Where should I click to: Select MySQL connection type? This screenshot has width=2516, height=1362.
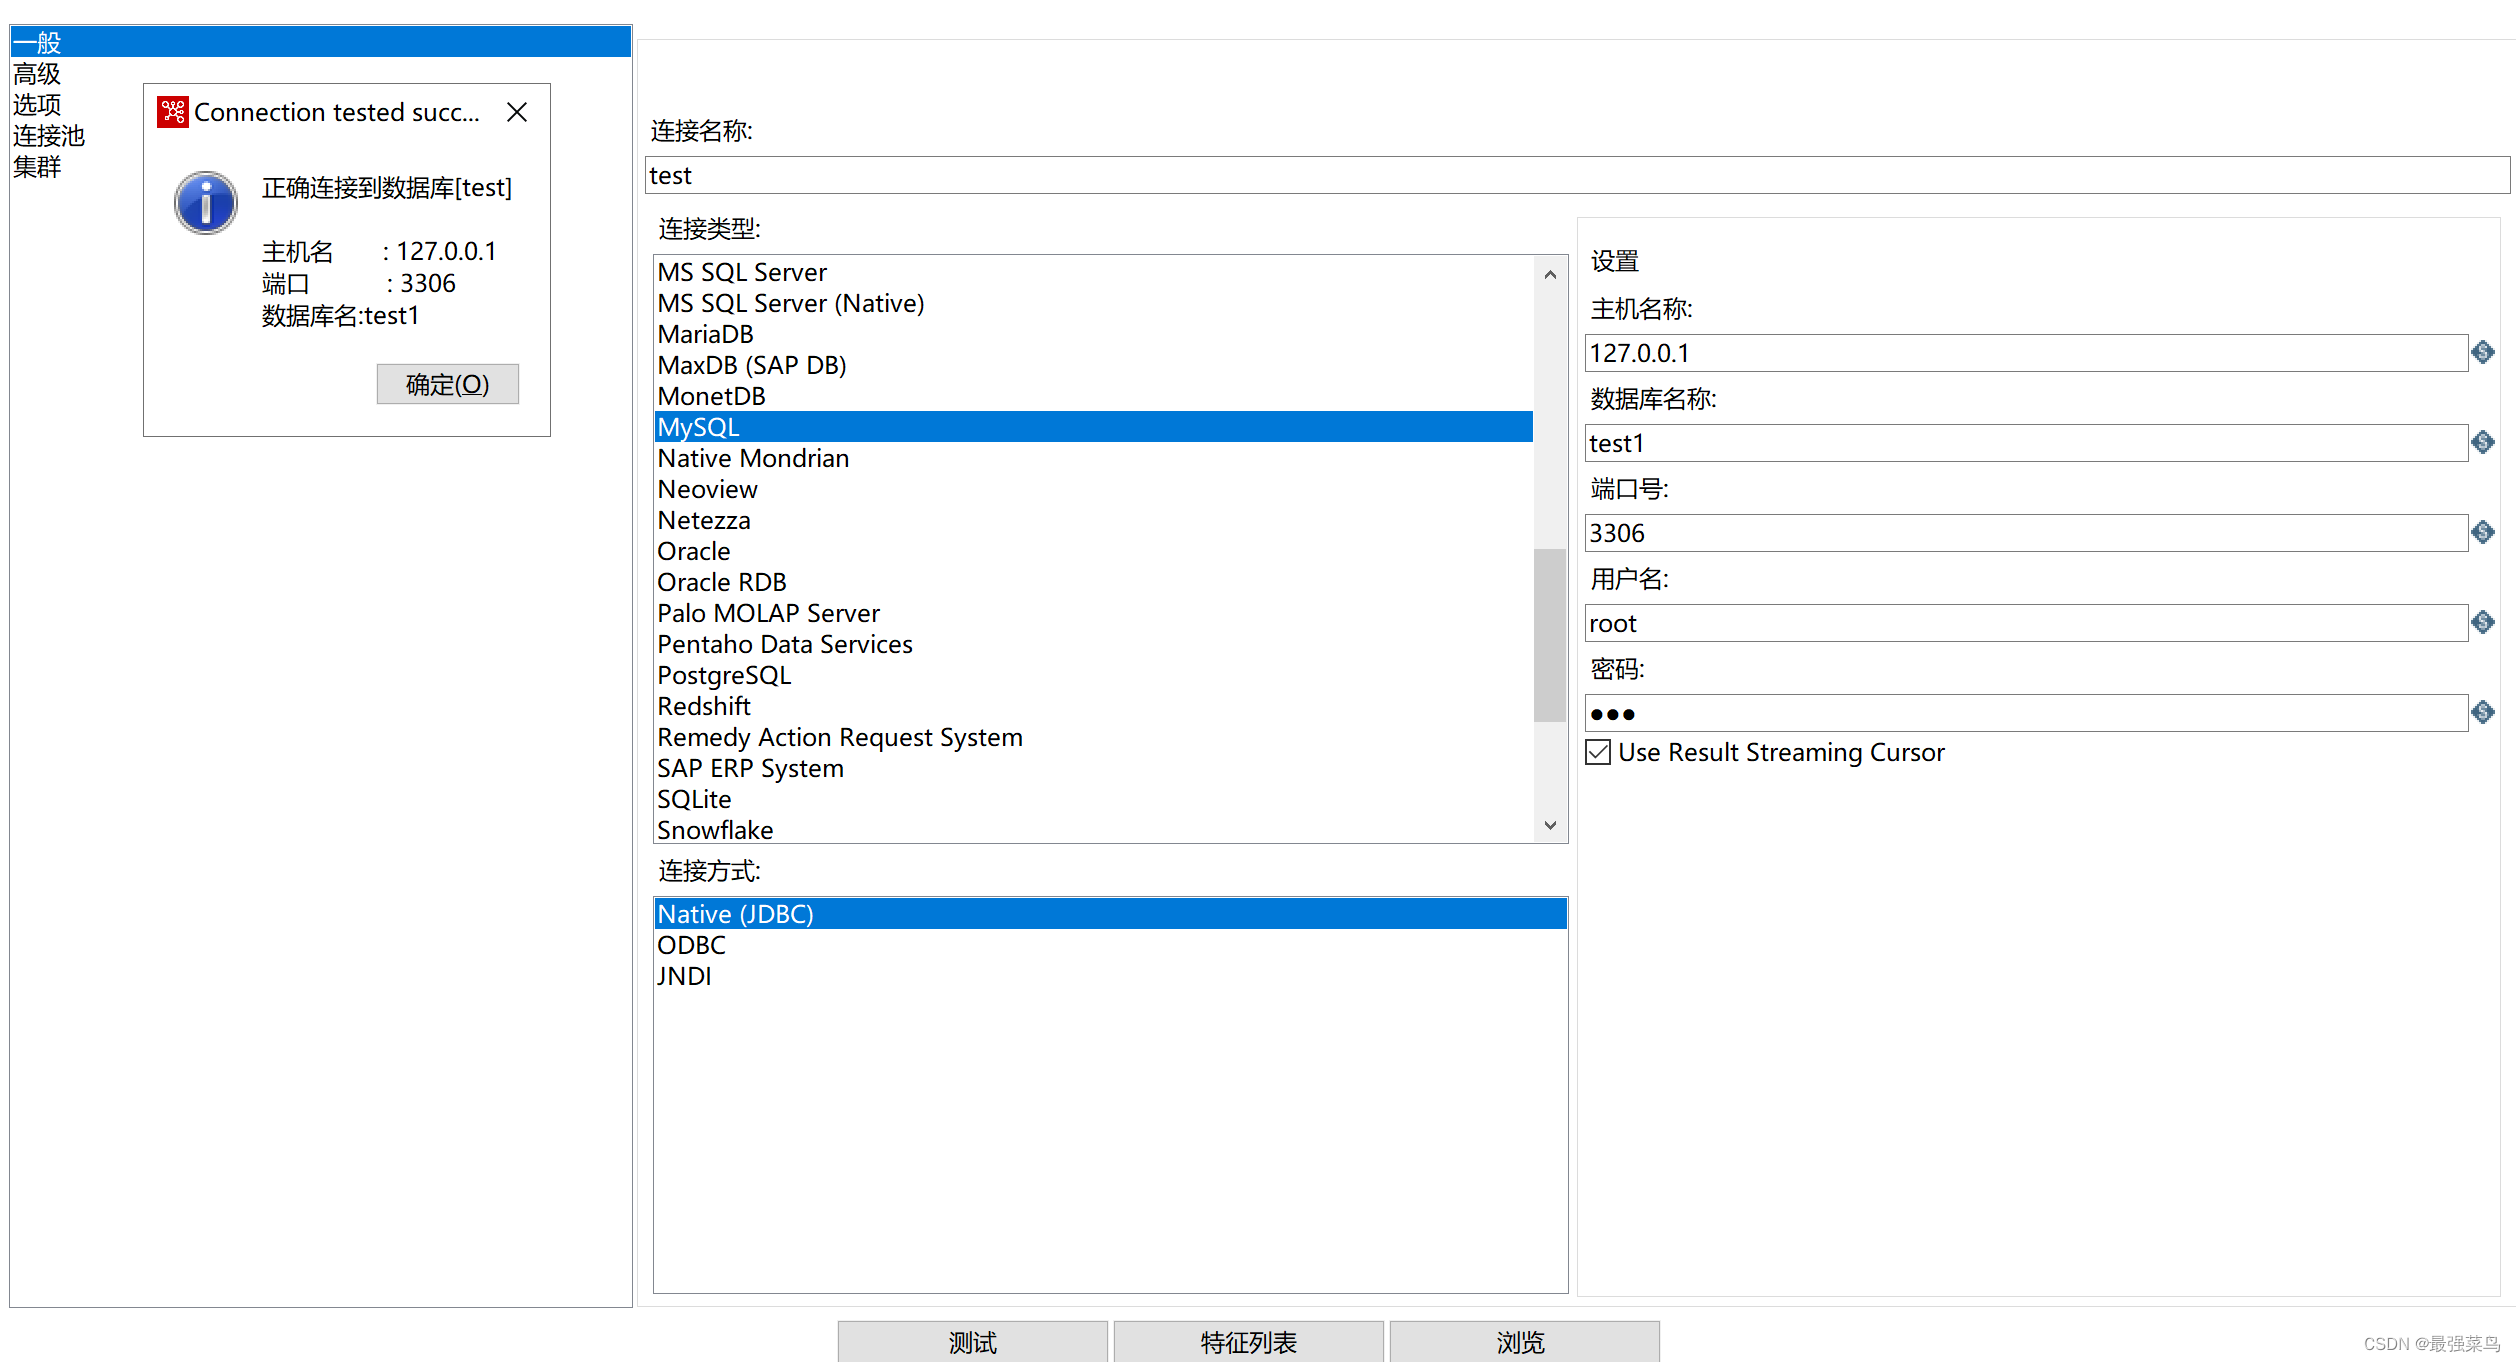(1093, 427)
